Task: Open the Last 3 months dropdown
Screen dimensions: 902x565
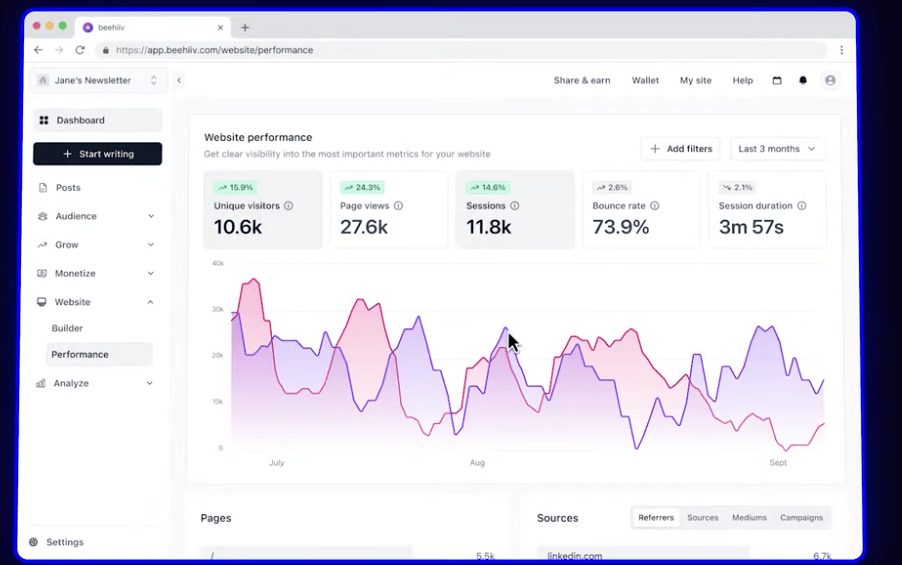Action: coord(777,148)
